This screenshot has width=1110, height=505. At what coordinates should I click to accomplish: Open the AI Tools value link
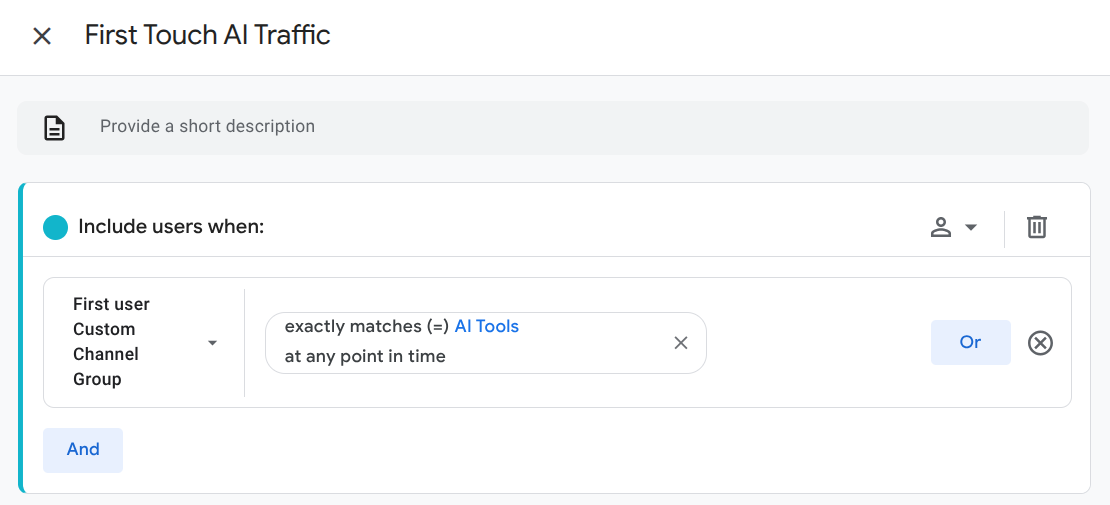click(487, 327)
